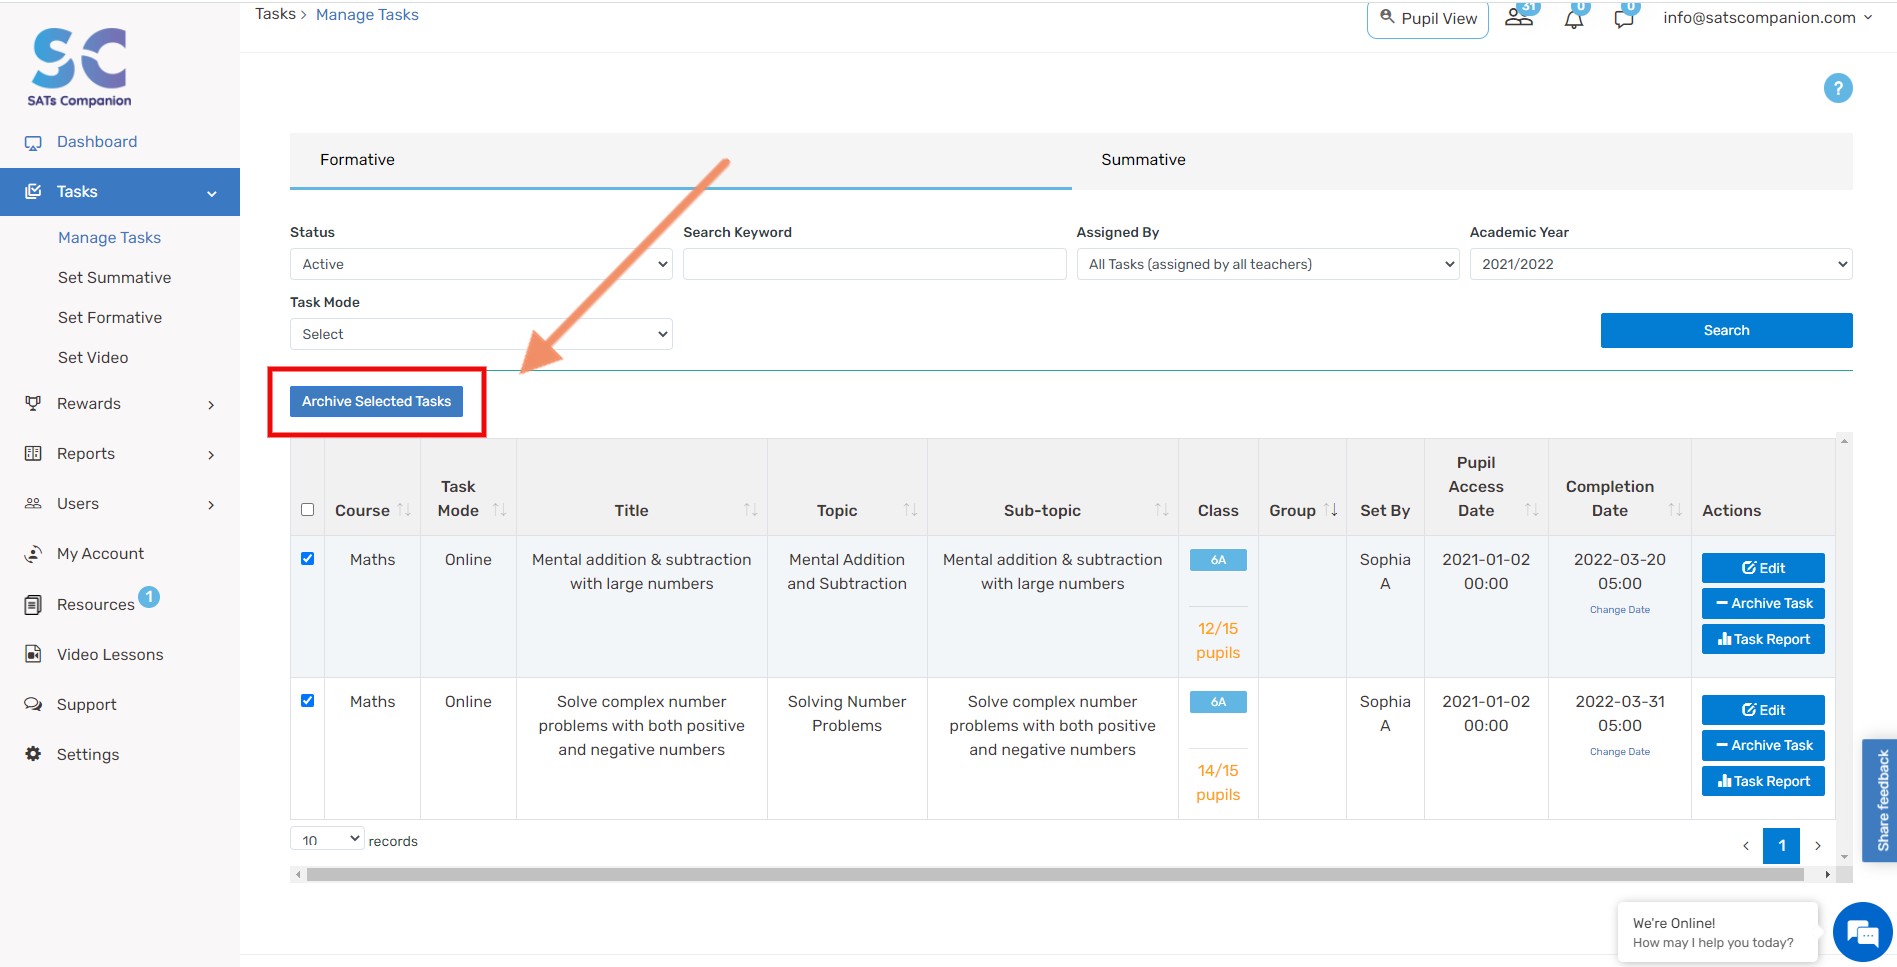Uncheck the Mental addition & subtraction task row
The width and height of the screenshot is (1897, 967).
308,559
